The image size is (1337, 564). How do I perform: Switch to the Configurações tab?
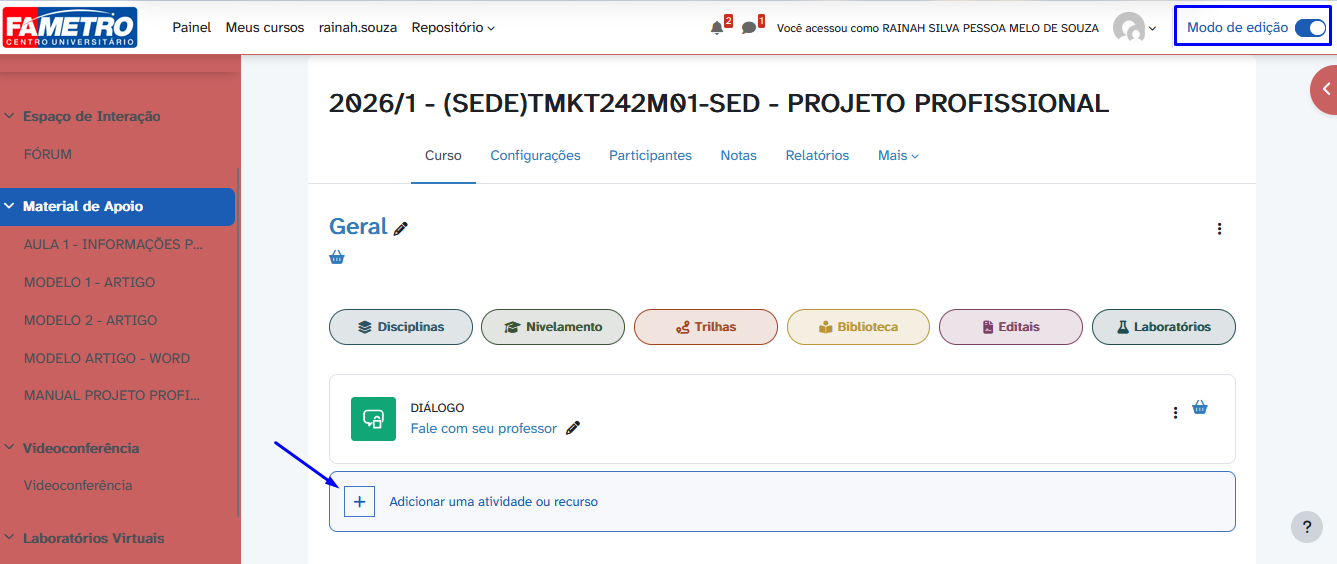(535, 155)
